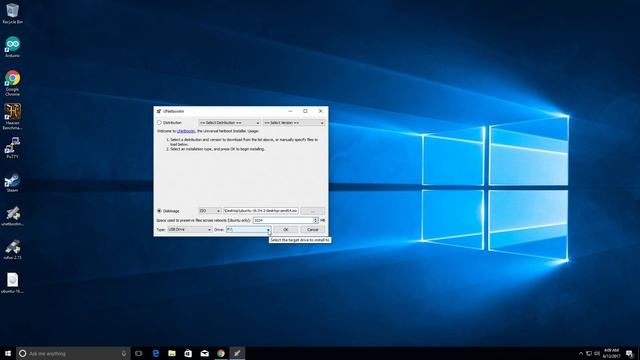Image resolution: width=640 pixels, height=360 pixels.
Task: Click the disk image file path field
Action: [261, 211]
